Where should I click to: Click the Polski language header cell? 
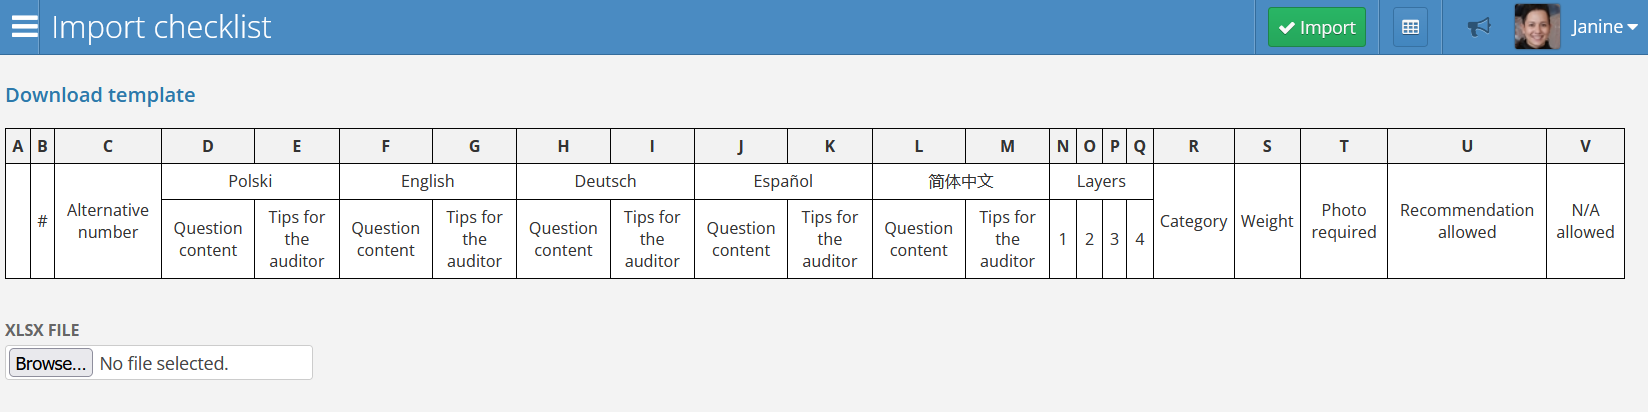pyautogui.click(x=250, y=181)
